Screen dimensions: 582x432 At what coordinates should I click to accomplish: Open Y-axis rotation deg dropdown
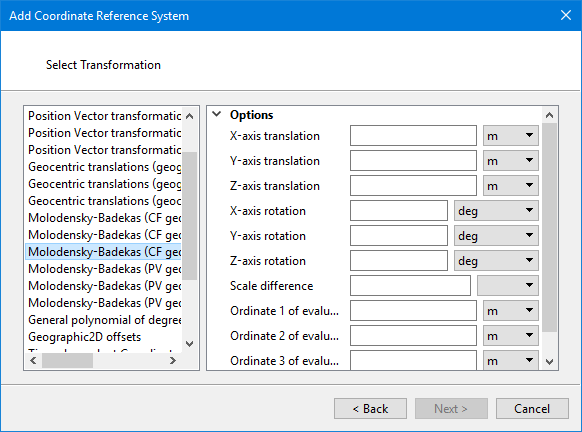[x=496, y=236]
